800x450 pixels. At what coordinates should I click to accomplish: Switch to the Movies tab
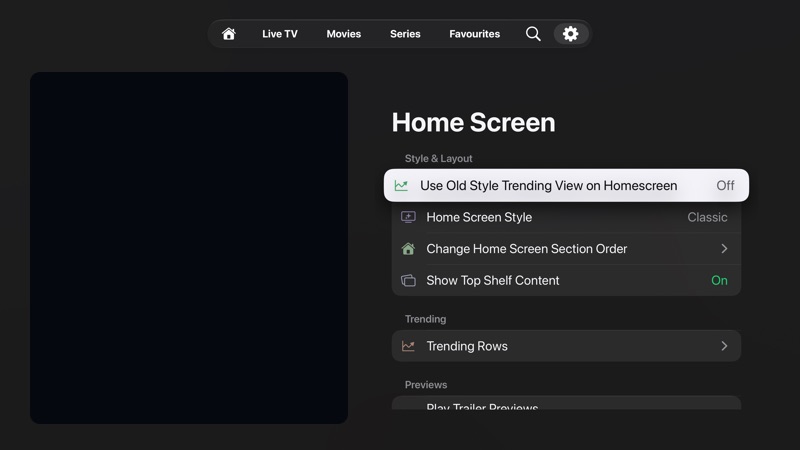click(x=343, y=34)
